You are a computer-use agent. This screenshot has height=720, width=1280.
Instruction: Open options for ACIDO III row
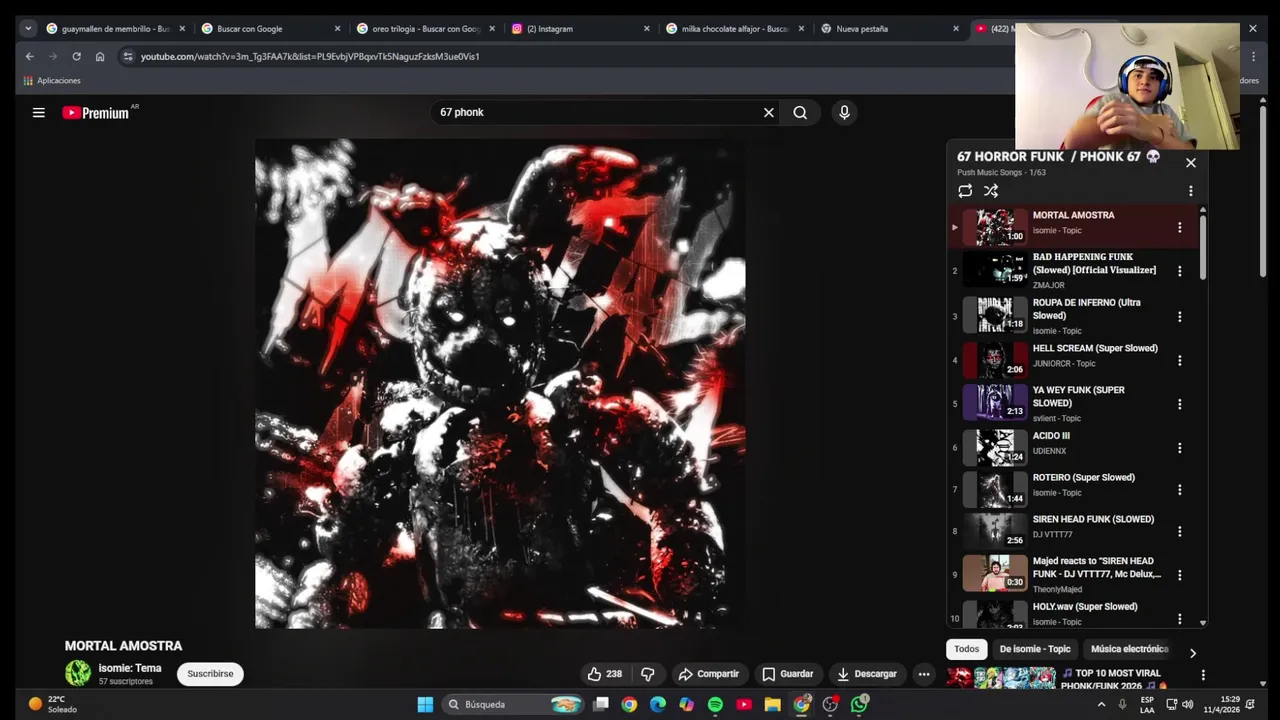[1180, 449]
